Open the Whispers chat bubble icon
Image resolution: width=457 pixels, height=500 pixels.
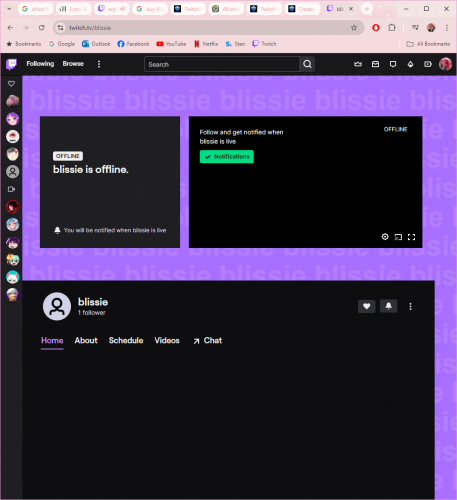click(393, 64)
